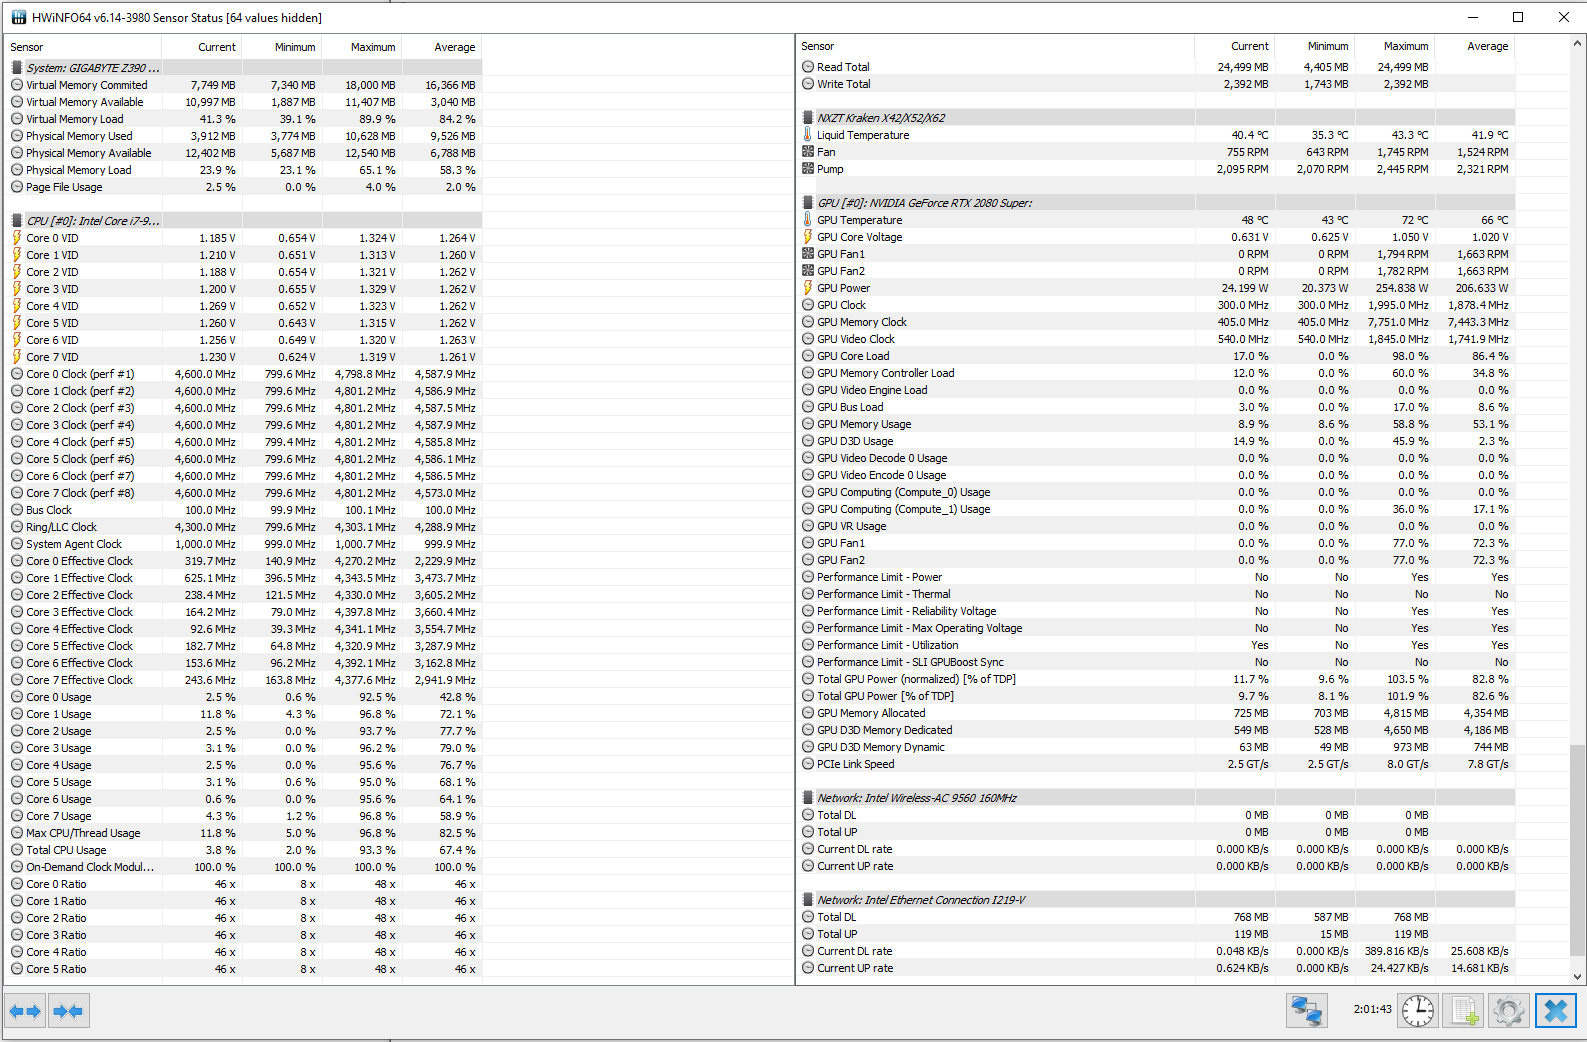This screenshot has width=1587, height=1042.
Task: Click the chip icon beside System: GIGABYTE Z390
Action: (17, 68)
